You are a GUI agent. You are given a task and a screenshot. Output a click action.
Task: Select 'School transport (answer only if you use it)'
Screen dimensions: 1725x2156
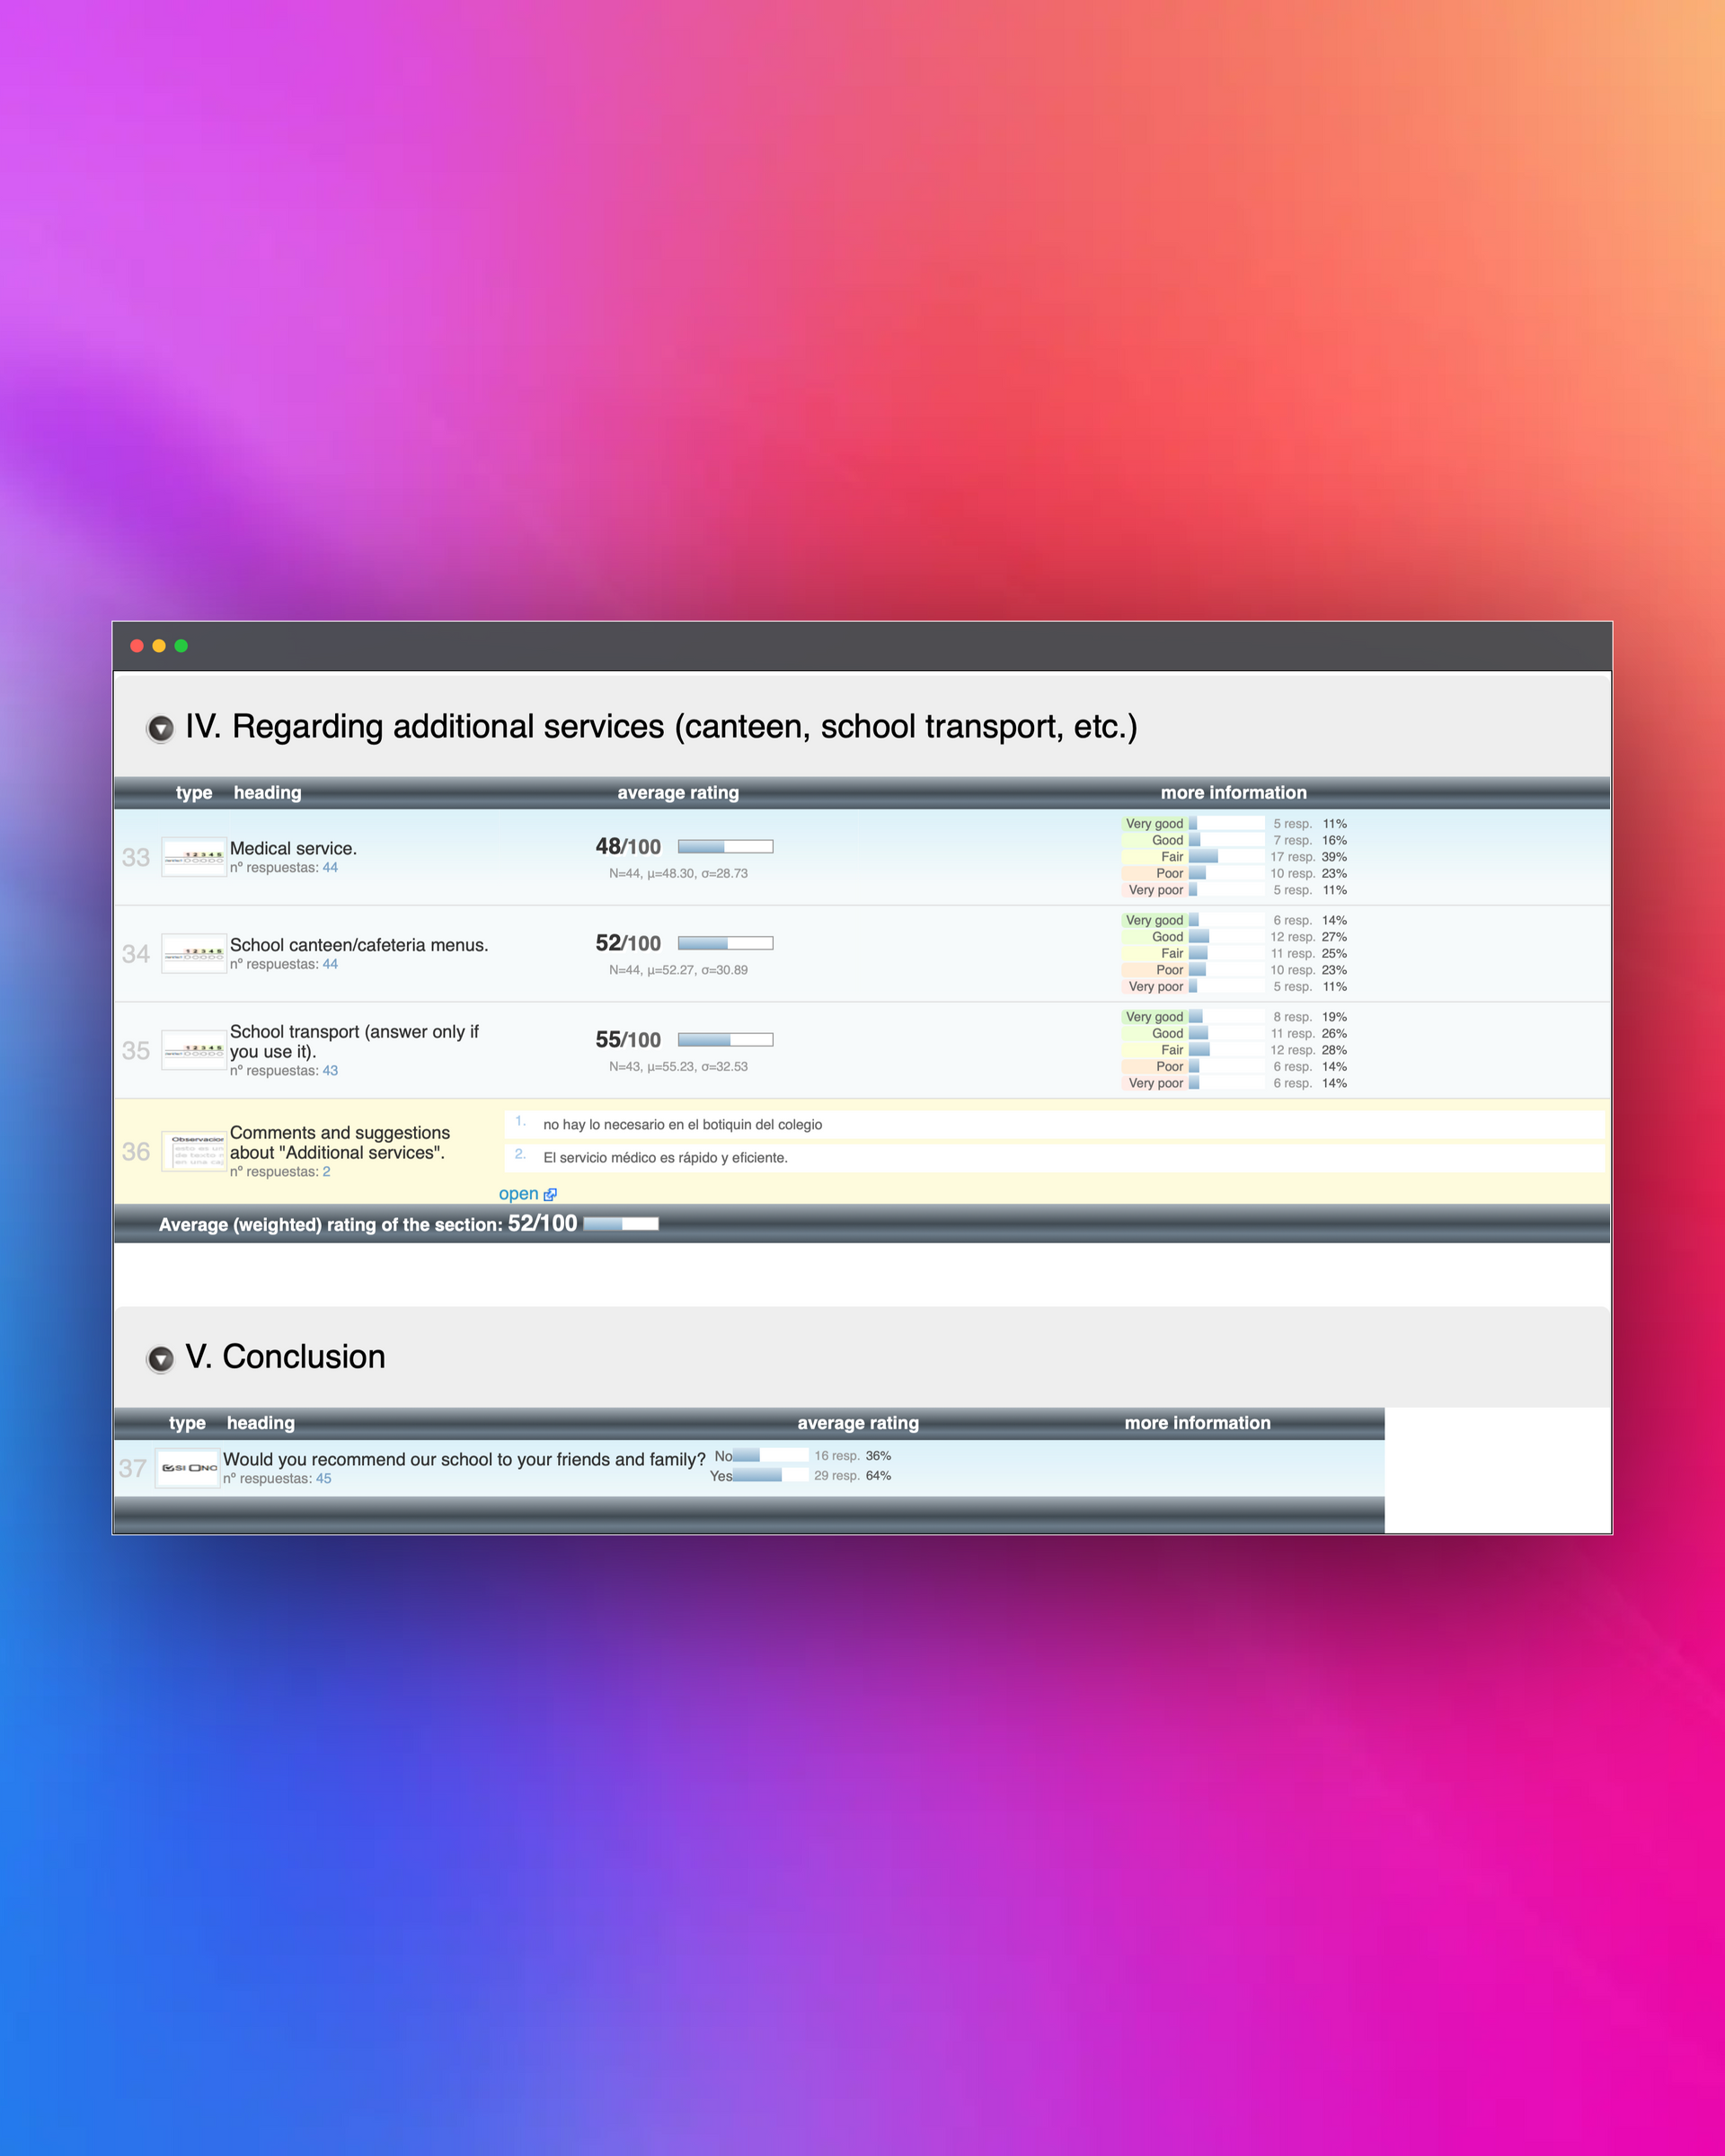(x=354, y=1042)
